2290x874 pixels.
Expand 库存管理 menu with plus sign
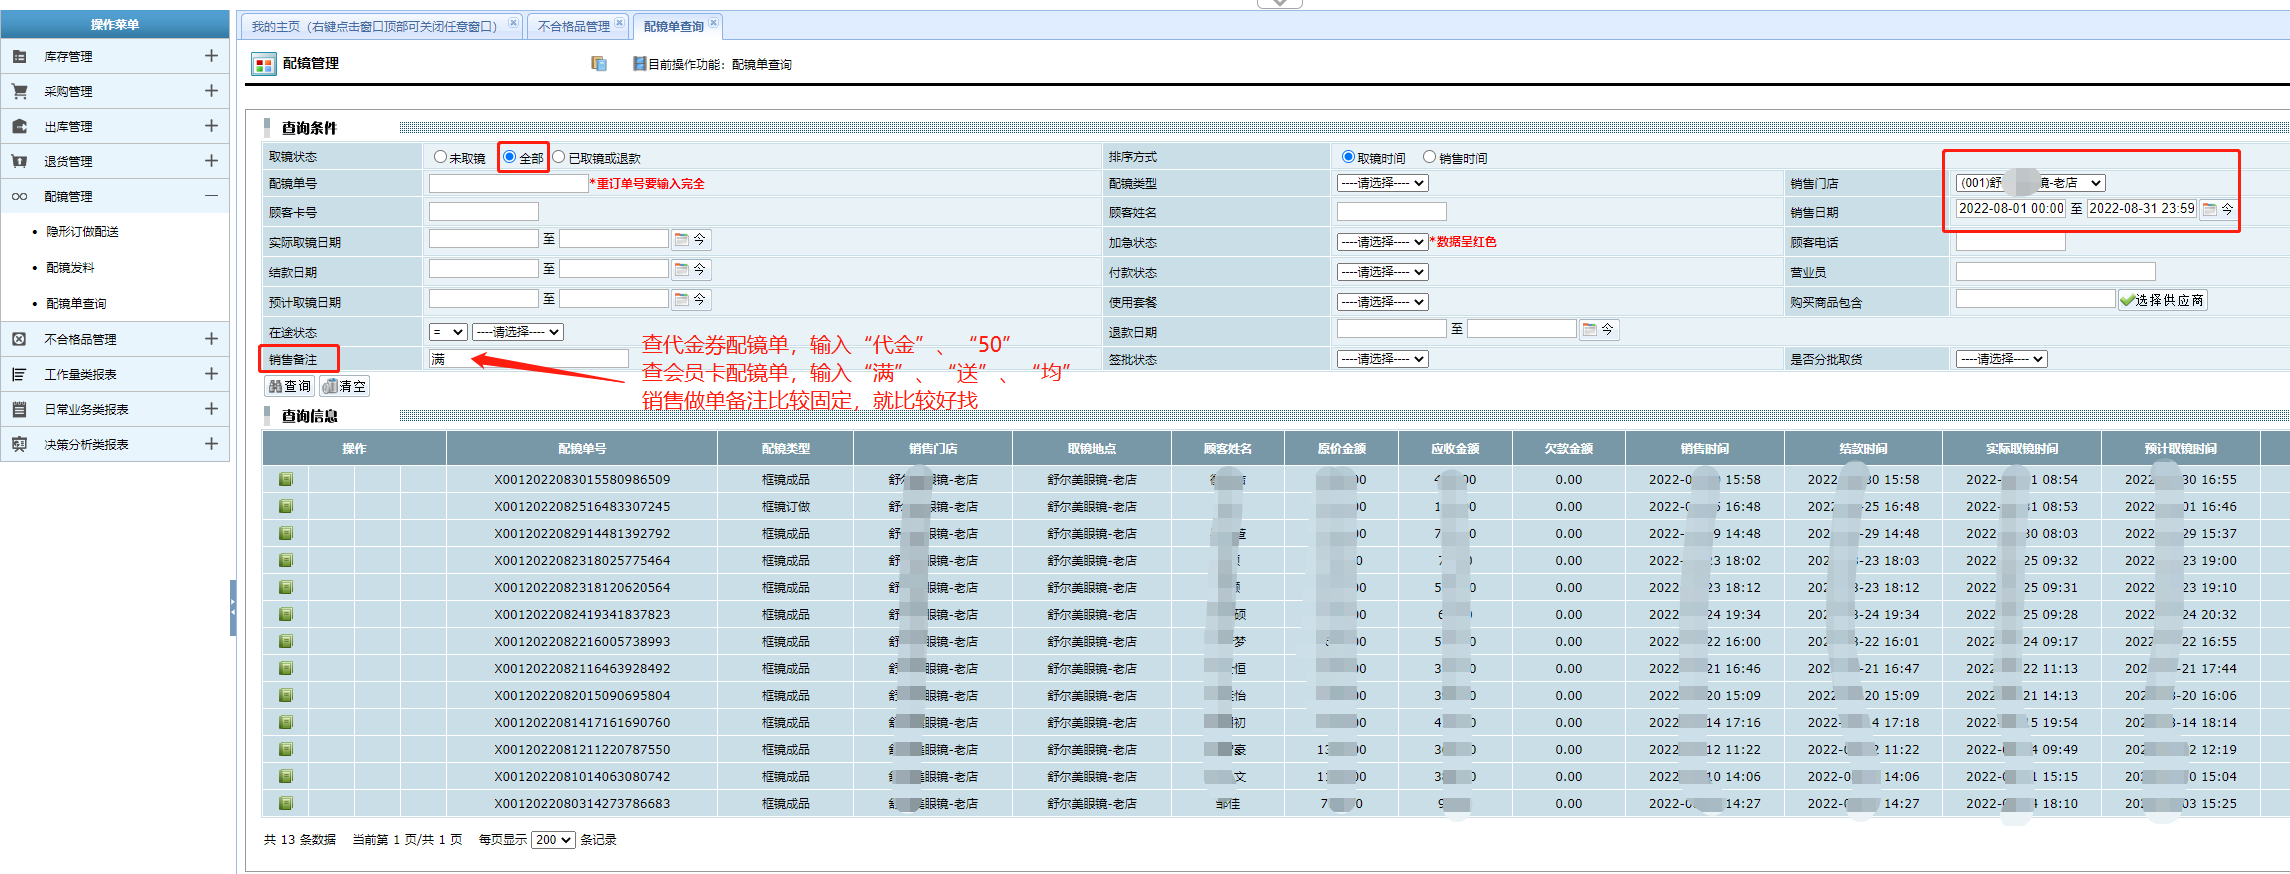tap(211, 56)
